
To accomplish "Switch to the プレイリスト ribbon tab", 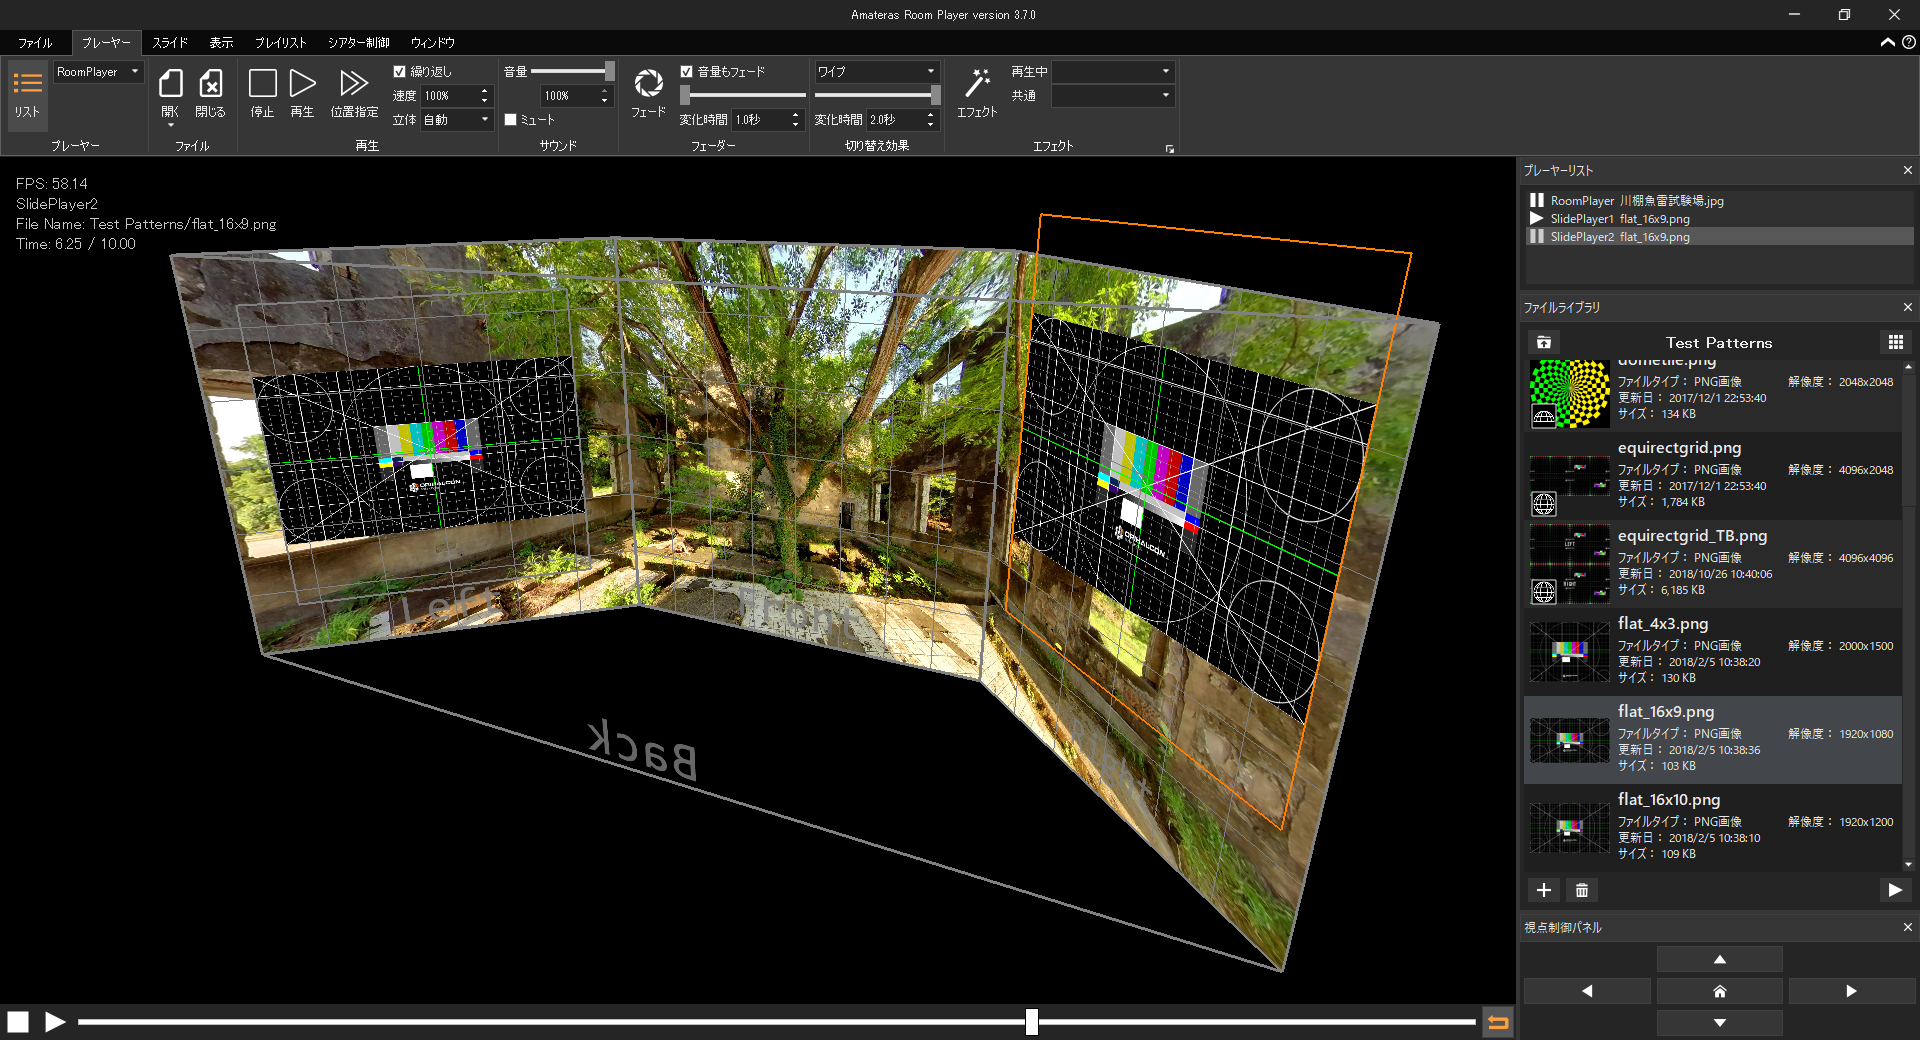I will [280, 43].
